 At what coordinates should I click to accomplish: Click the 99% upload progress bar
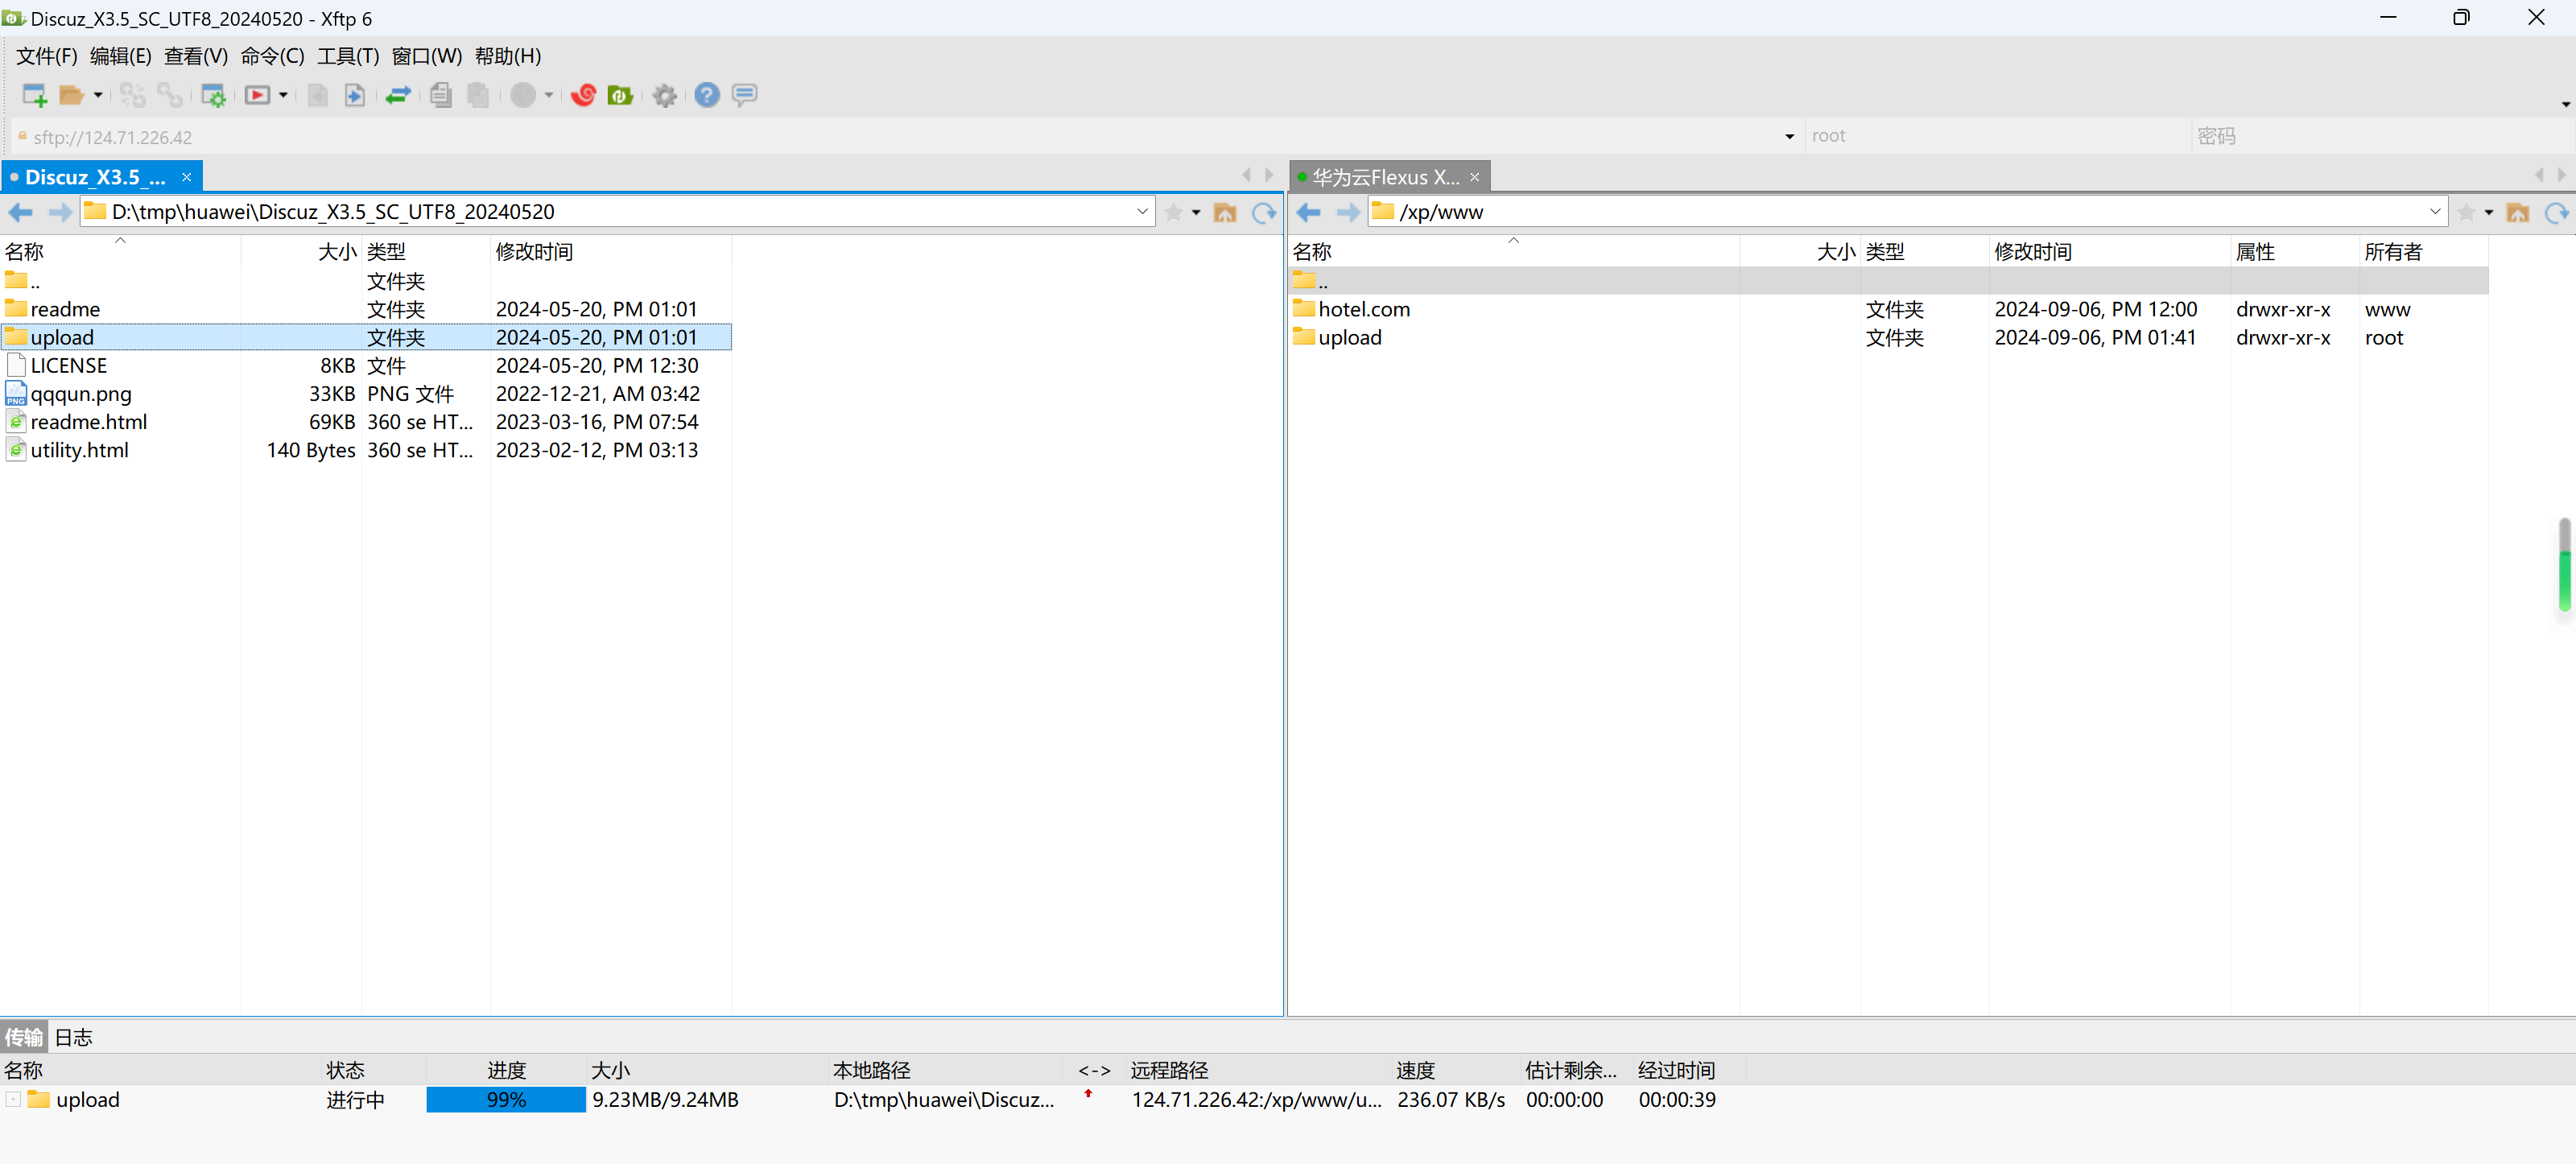pyautogui.click(x=506, y=1100)
